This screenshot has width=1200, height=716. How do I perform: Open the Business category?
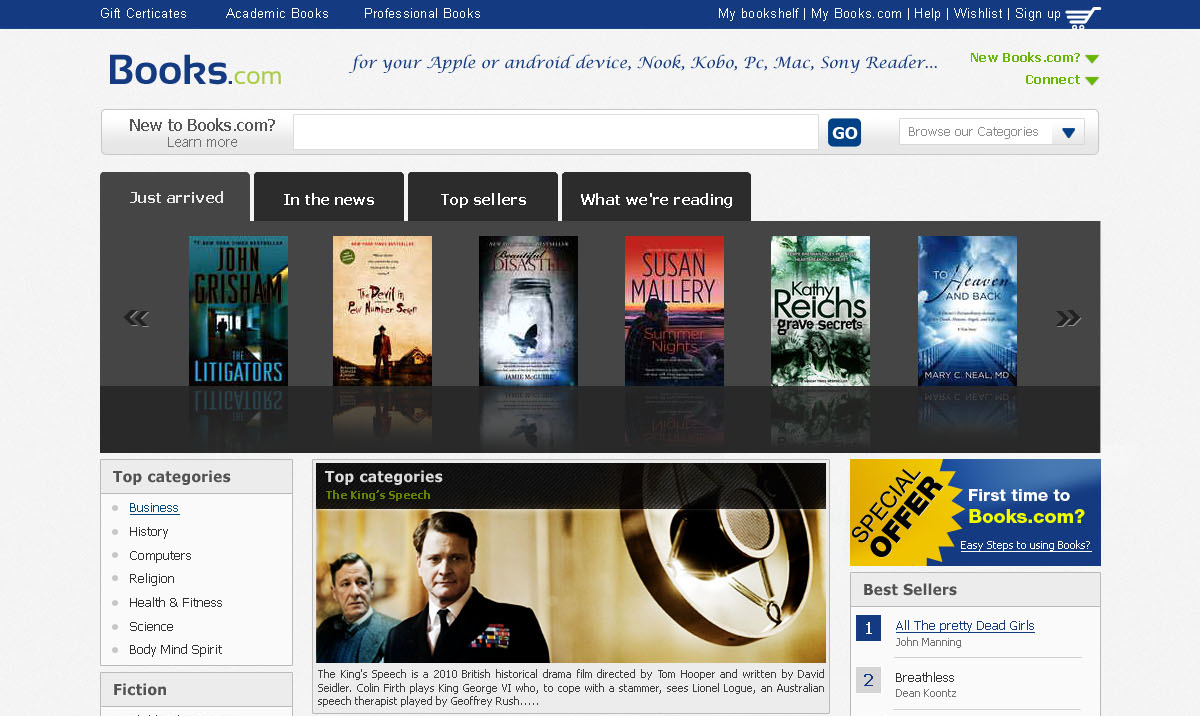click(x=154, y=508)
